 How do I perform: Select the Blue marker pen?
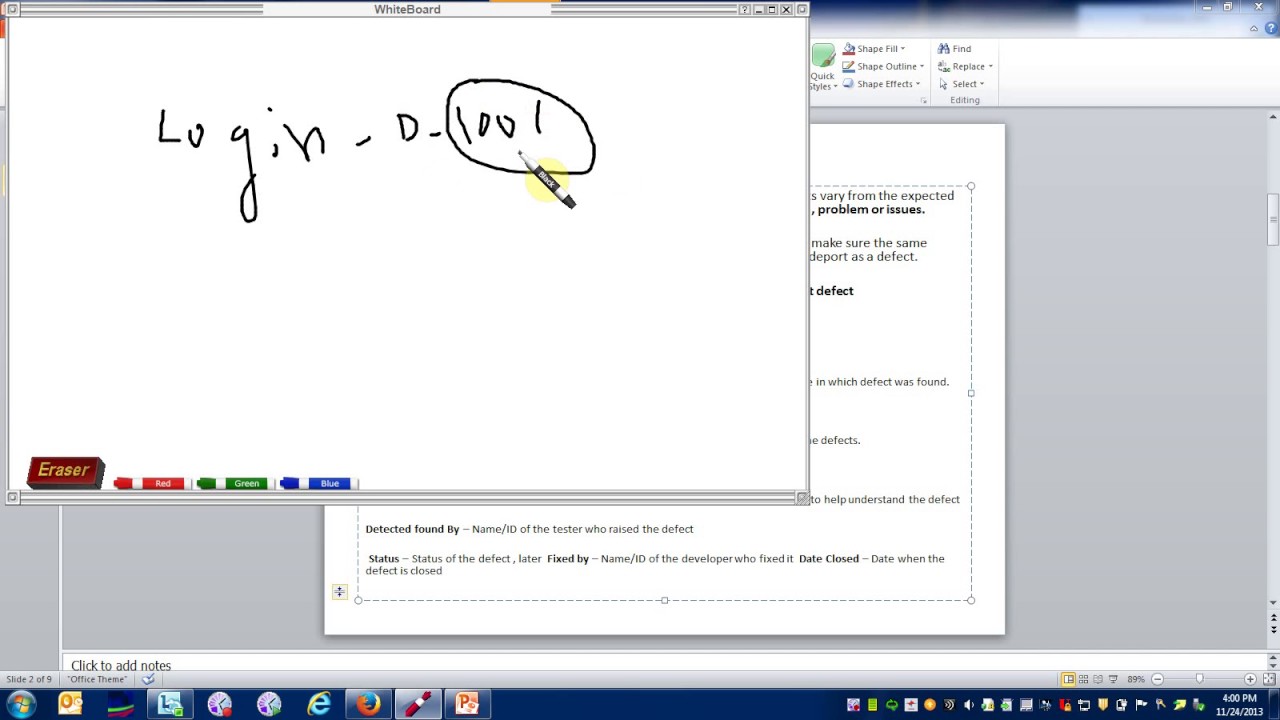tap(317, 483)
